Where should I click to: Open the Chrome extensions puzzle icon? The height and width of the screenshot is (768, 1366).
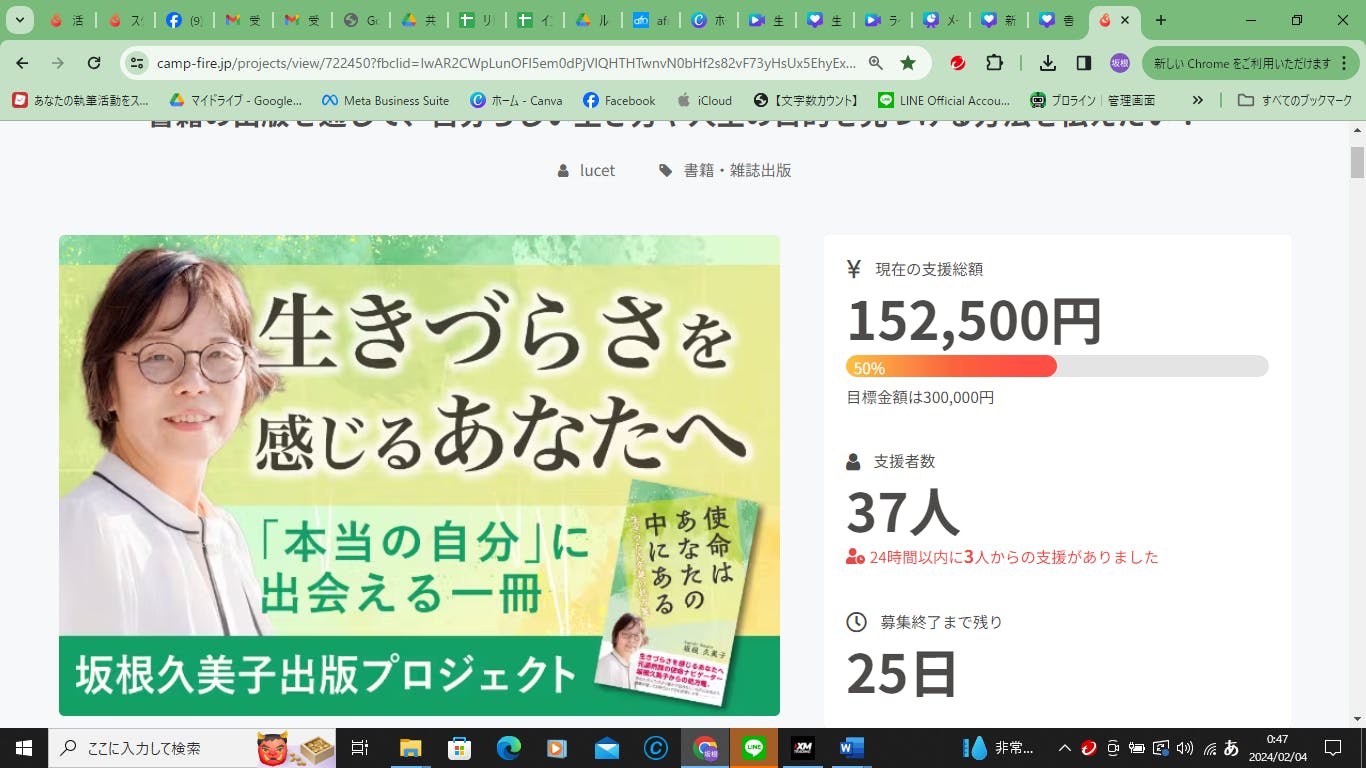(994, 63)
